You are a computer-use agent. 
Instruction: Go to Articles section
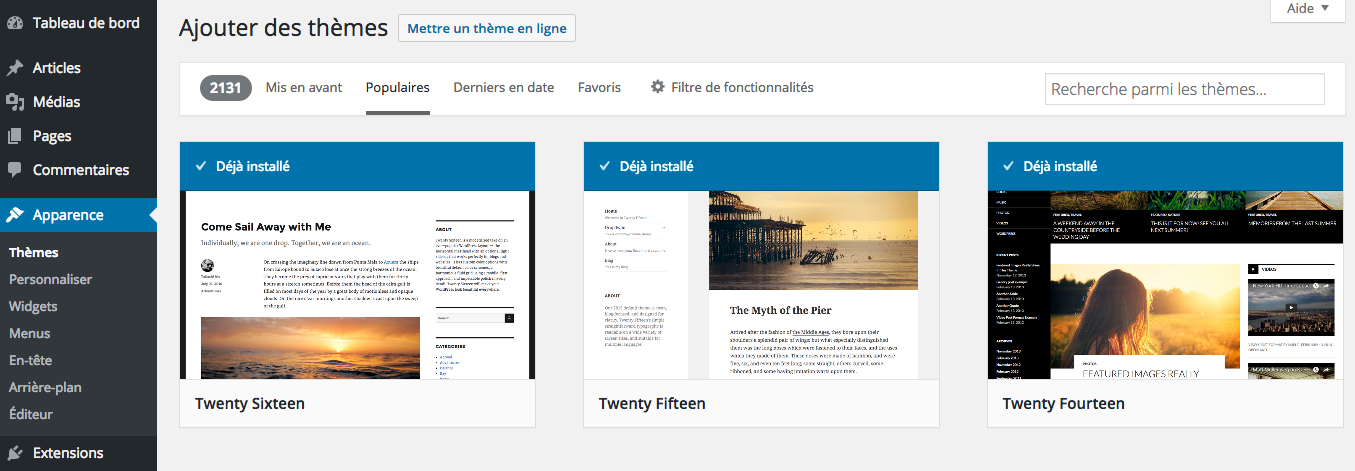tap(78, 68)
